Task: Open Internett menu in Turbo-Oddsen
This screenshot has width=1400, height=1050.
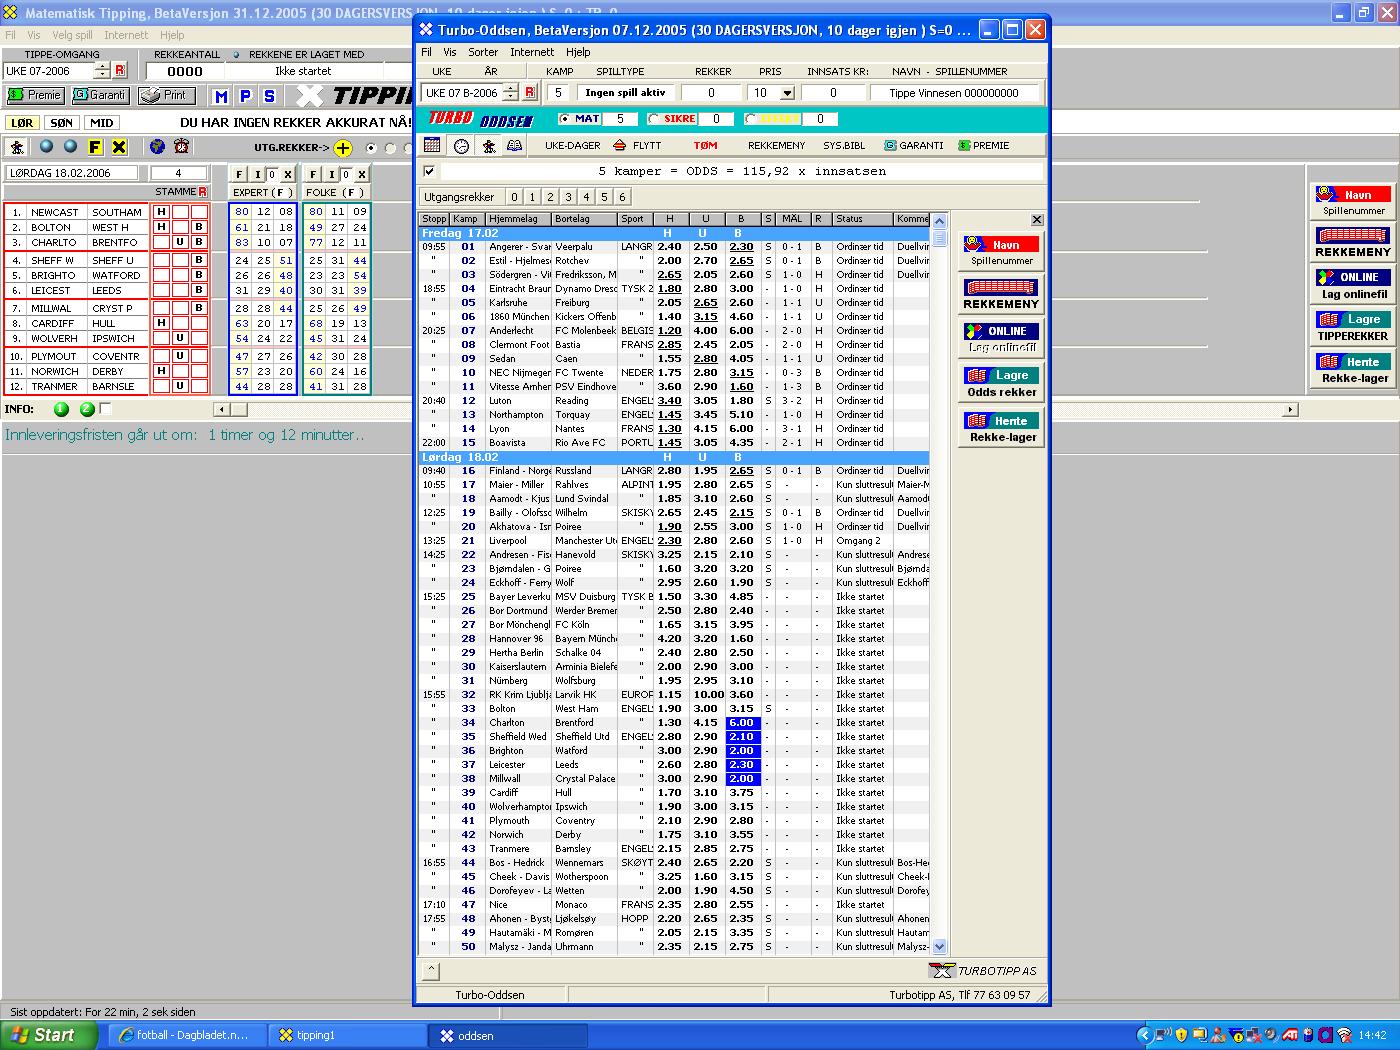Action: click(x=532, y=52)
